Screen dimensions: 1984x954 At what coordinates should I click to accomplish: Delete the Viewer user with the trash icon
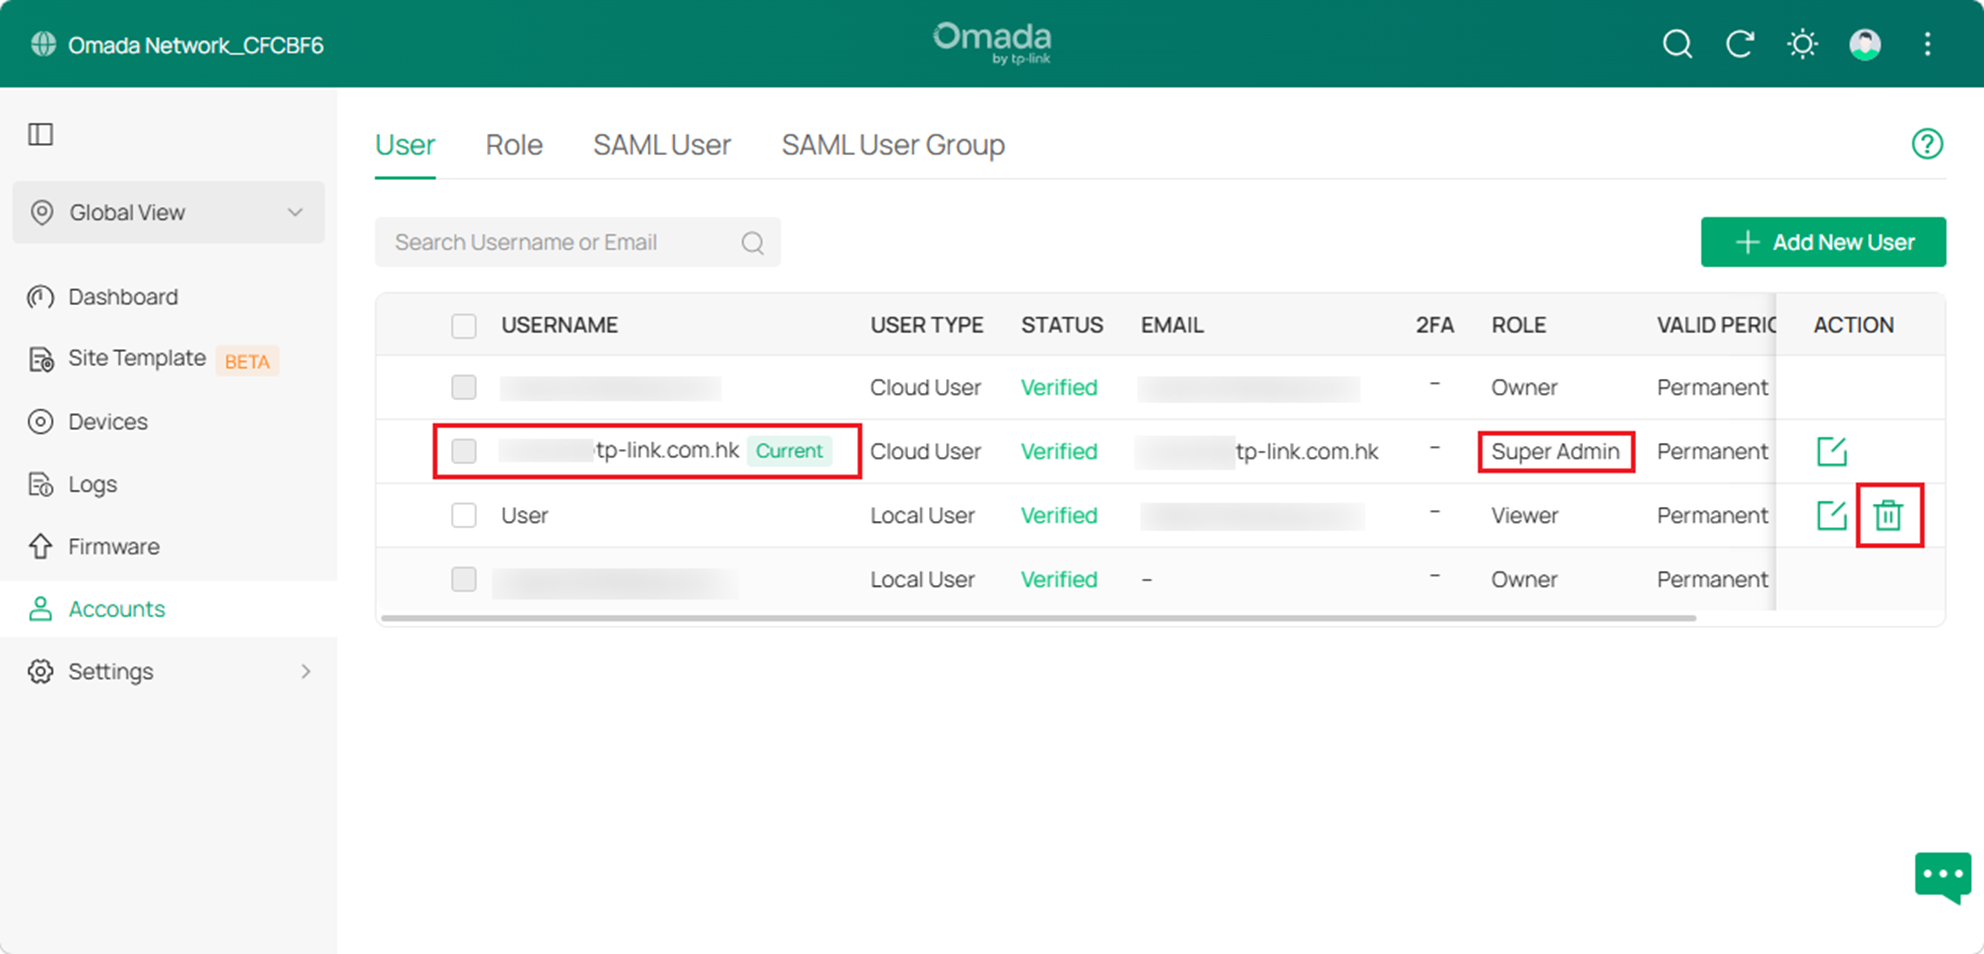pyautogui.click(x=1889, y=515)
